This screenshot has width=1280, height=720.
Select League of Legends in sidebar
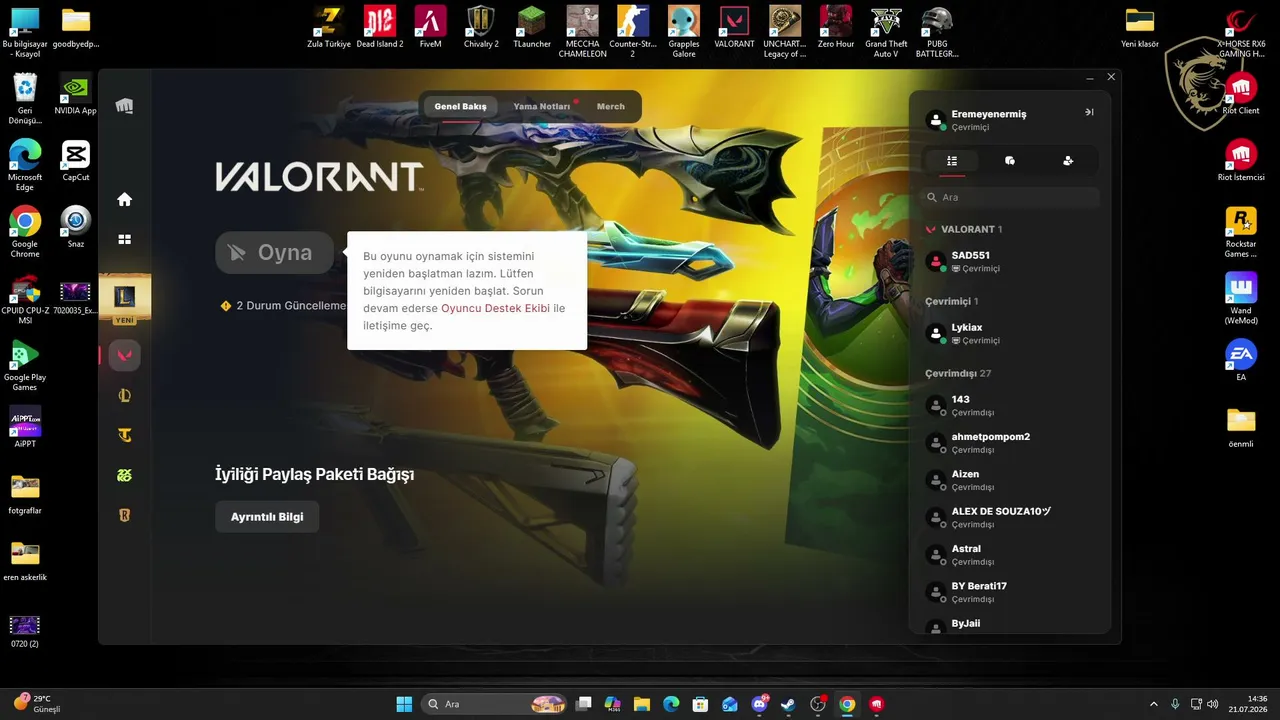125,395
